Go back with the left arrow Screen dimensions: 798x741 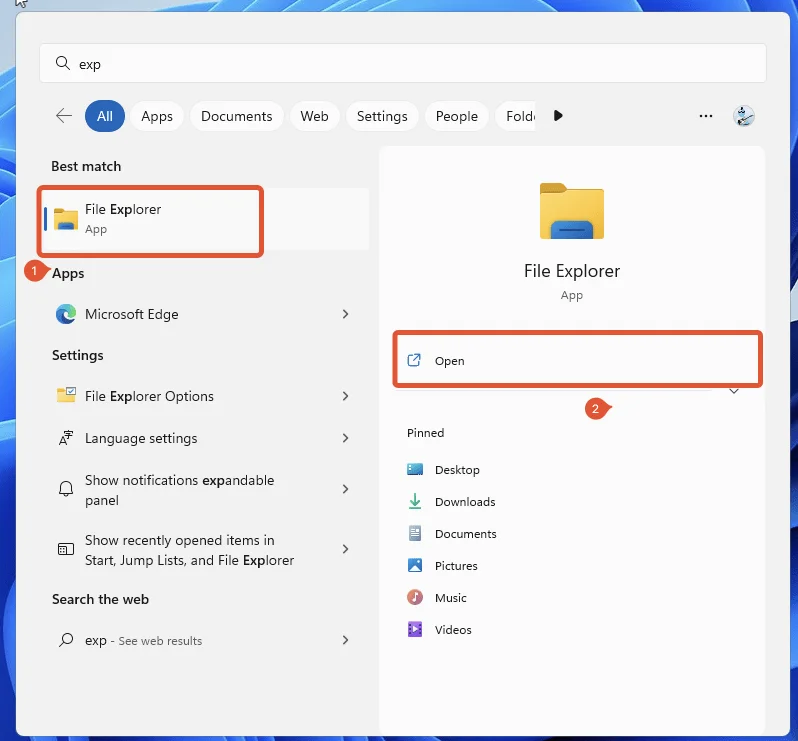64,116
